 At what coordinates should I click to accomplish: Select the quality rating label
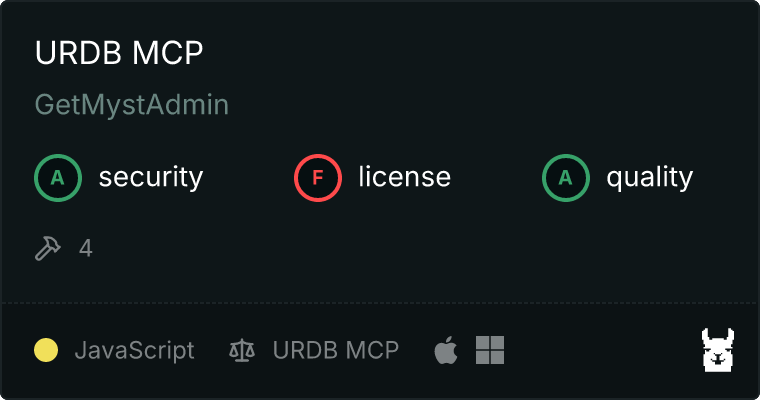pyautogui.click(x=649, y=178)
